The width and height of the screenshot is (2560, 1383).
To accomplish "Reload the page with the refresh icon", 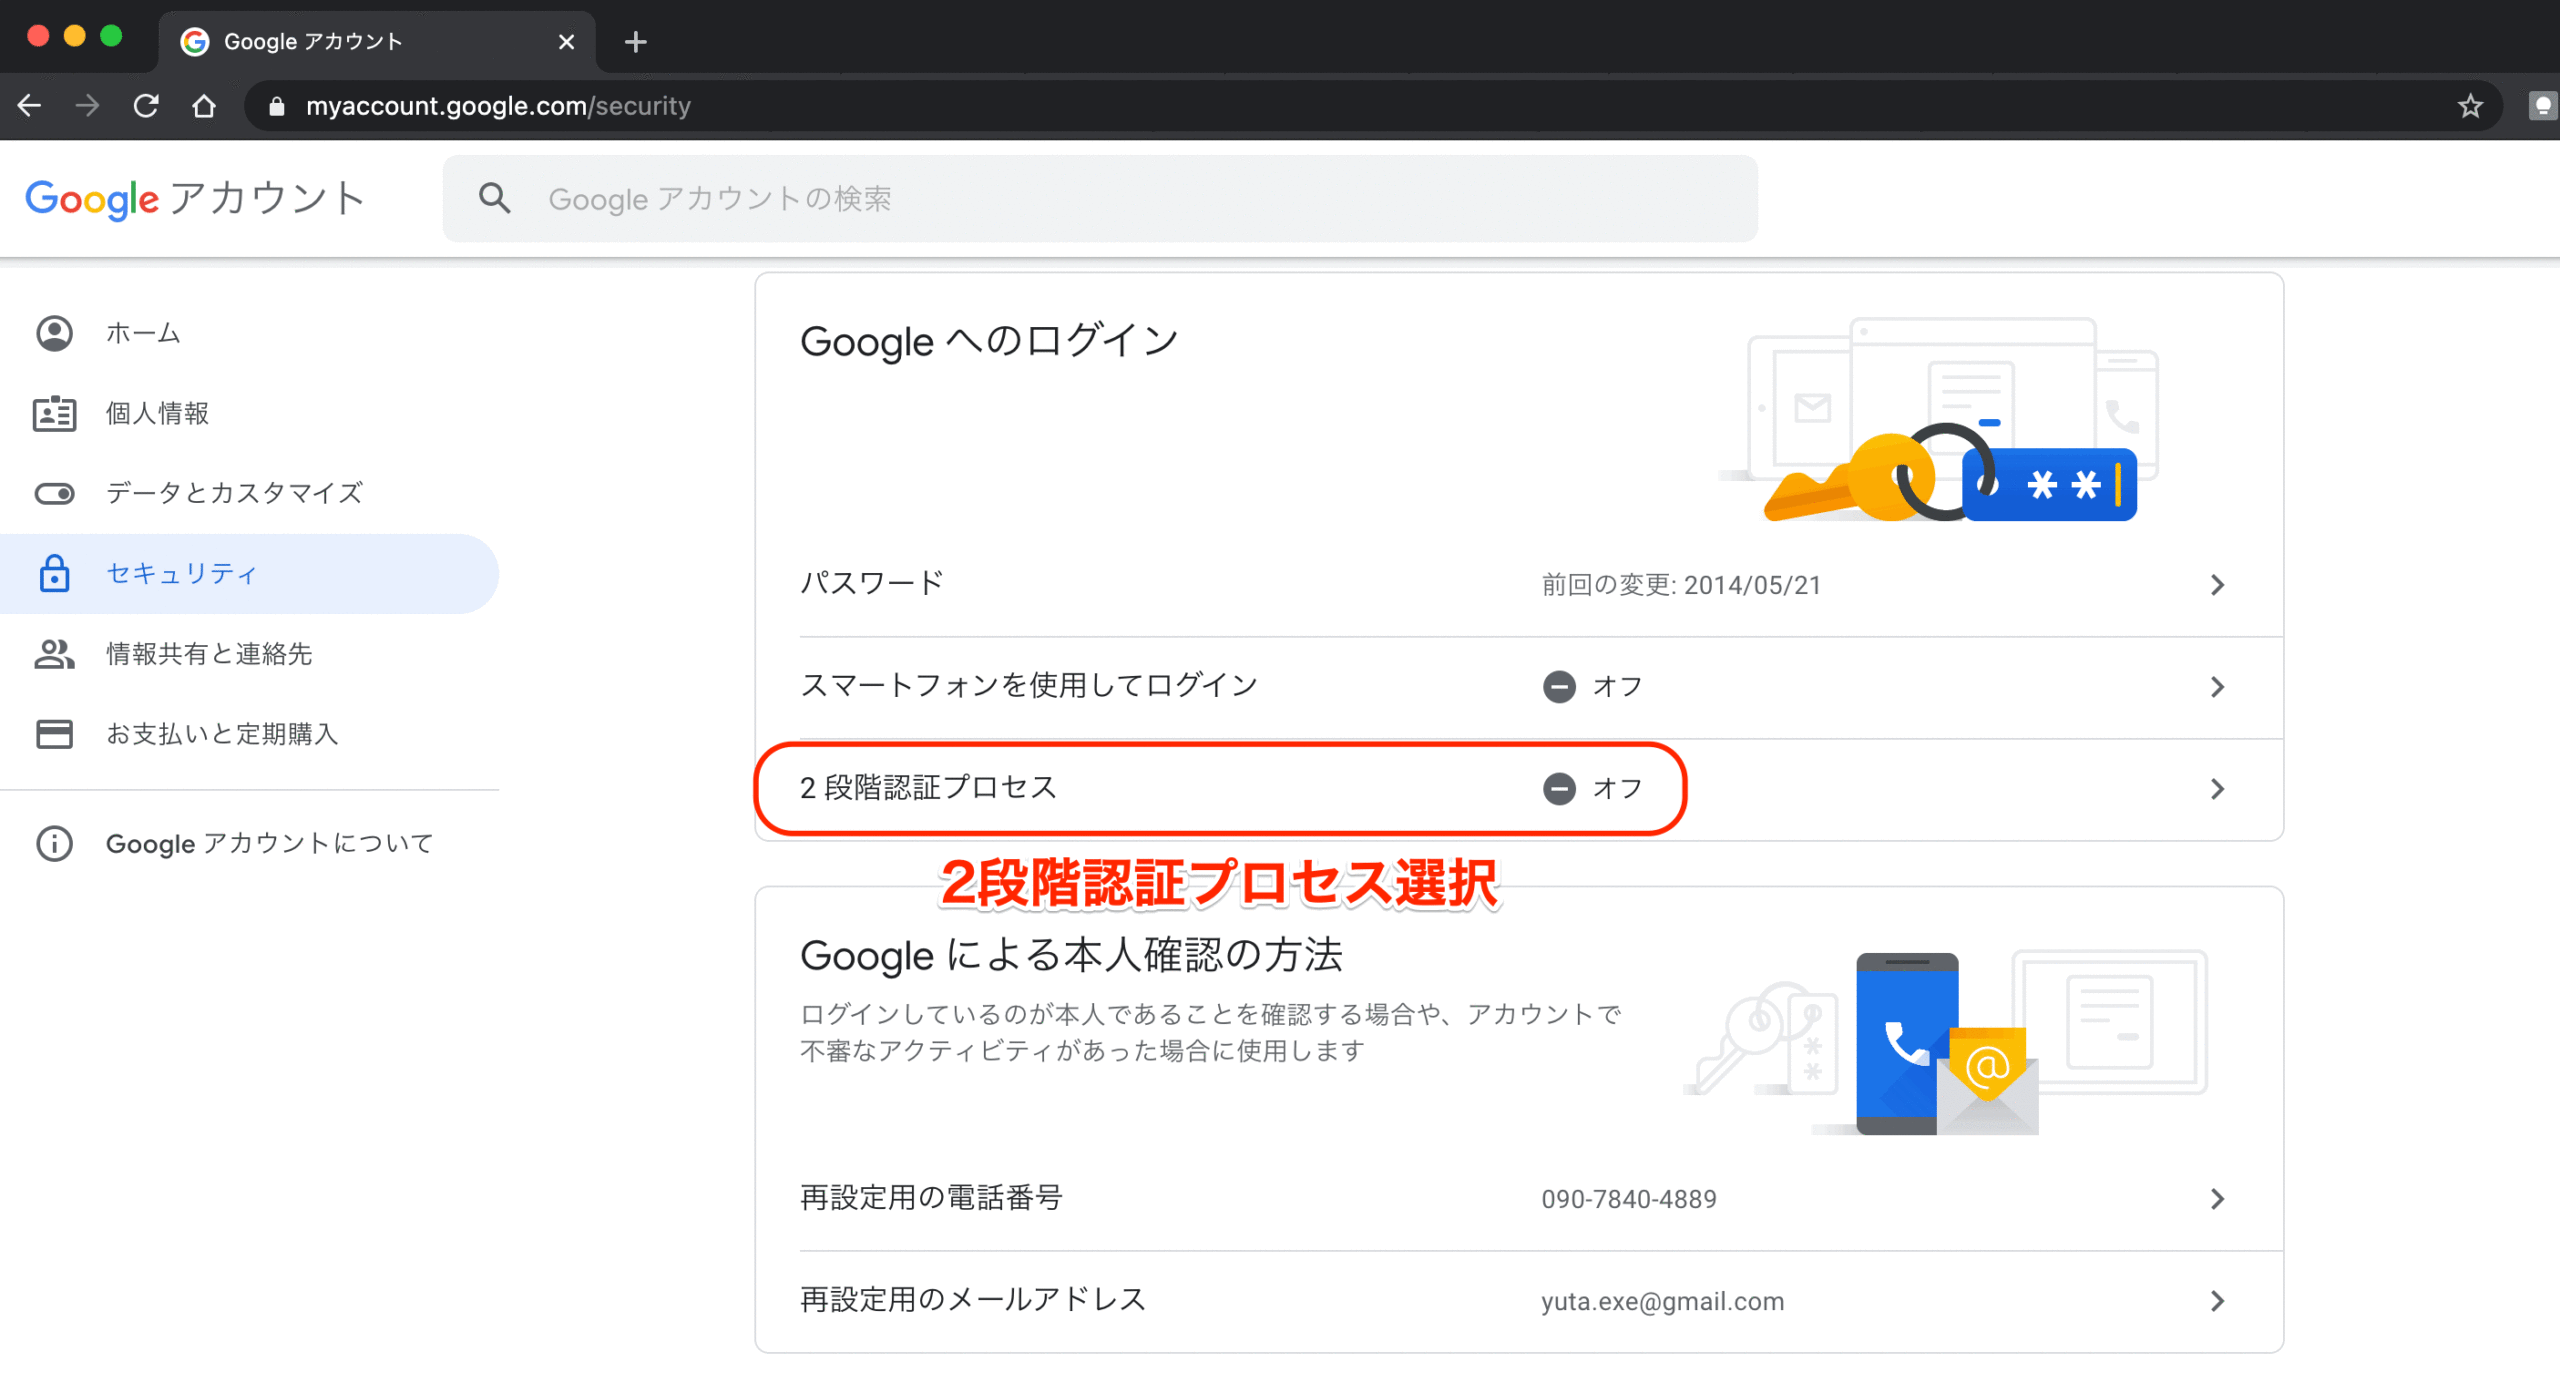I will 146,106.
